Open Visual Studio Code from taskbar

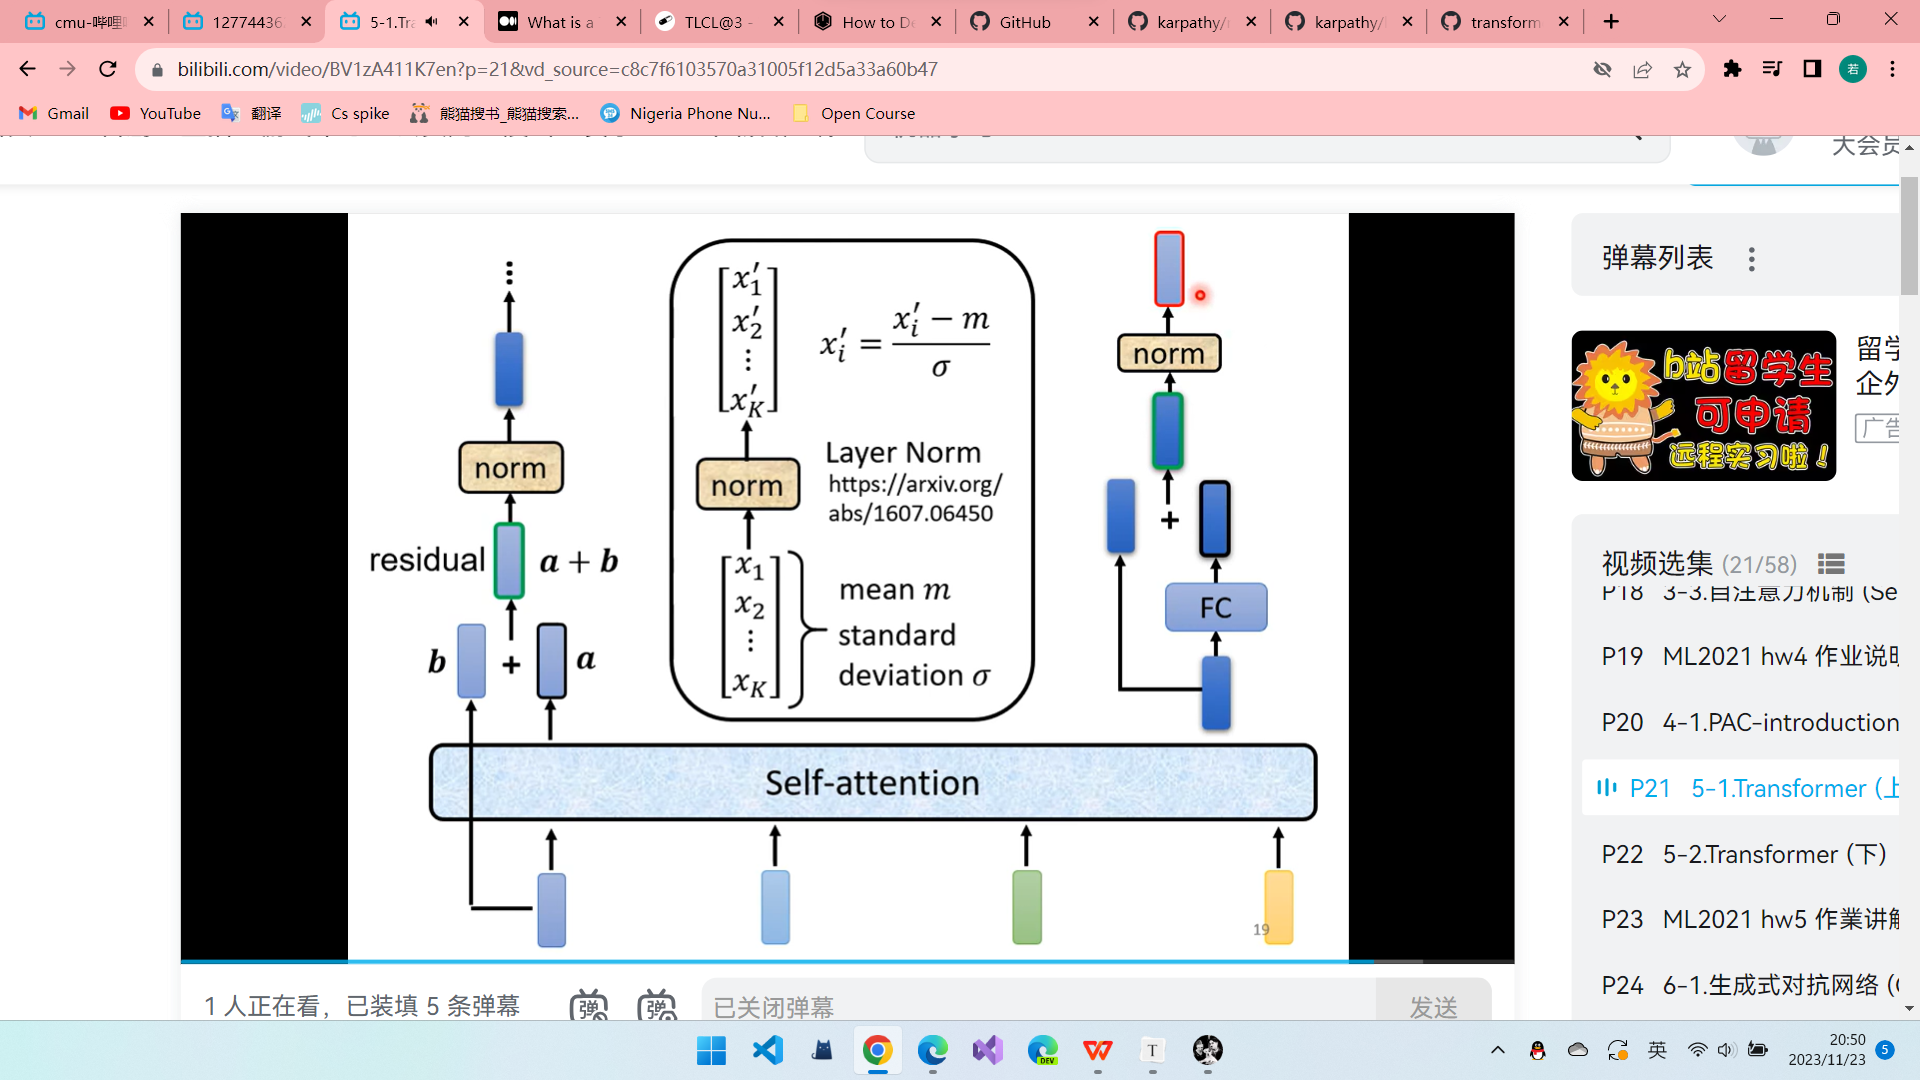pyautogui.click(x=767, y=1050)
